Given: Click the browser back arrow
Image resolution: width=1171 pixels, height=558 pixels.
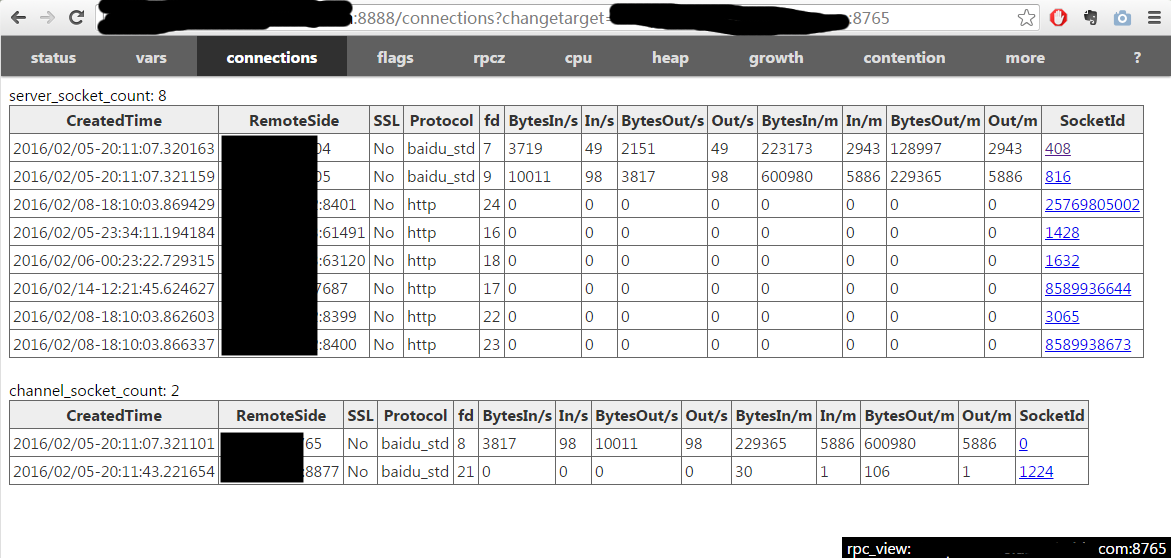Looking at the screenshot, I should pyautogui.click(x=18, y=18).
